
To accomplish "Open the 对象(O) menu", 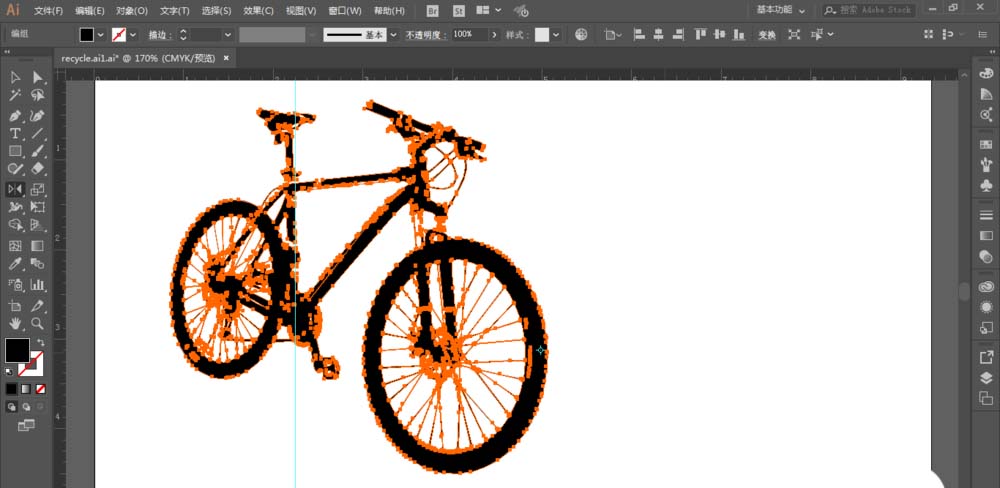I will pyautogui.click(x=131, y=10).
